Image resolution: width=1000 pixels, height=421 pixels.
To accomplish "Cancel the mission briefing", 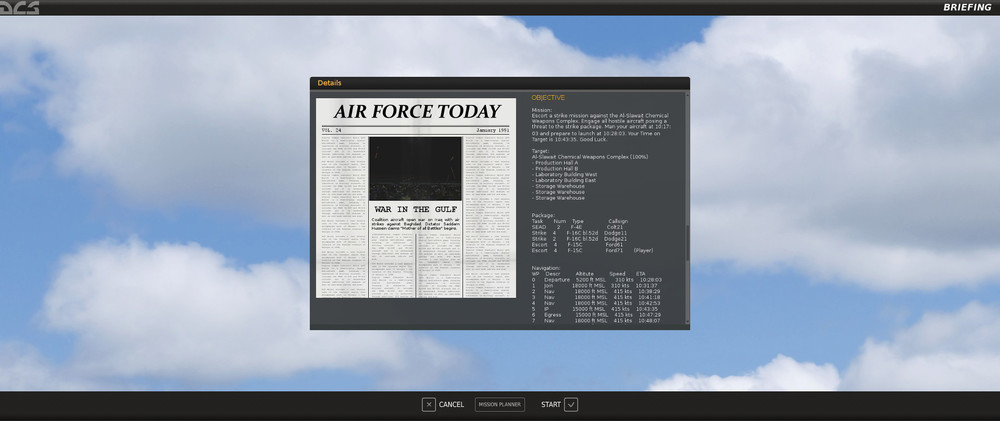I will coord(443,404).
